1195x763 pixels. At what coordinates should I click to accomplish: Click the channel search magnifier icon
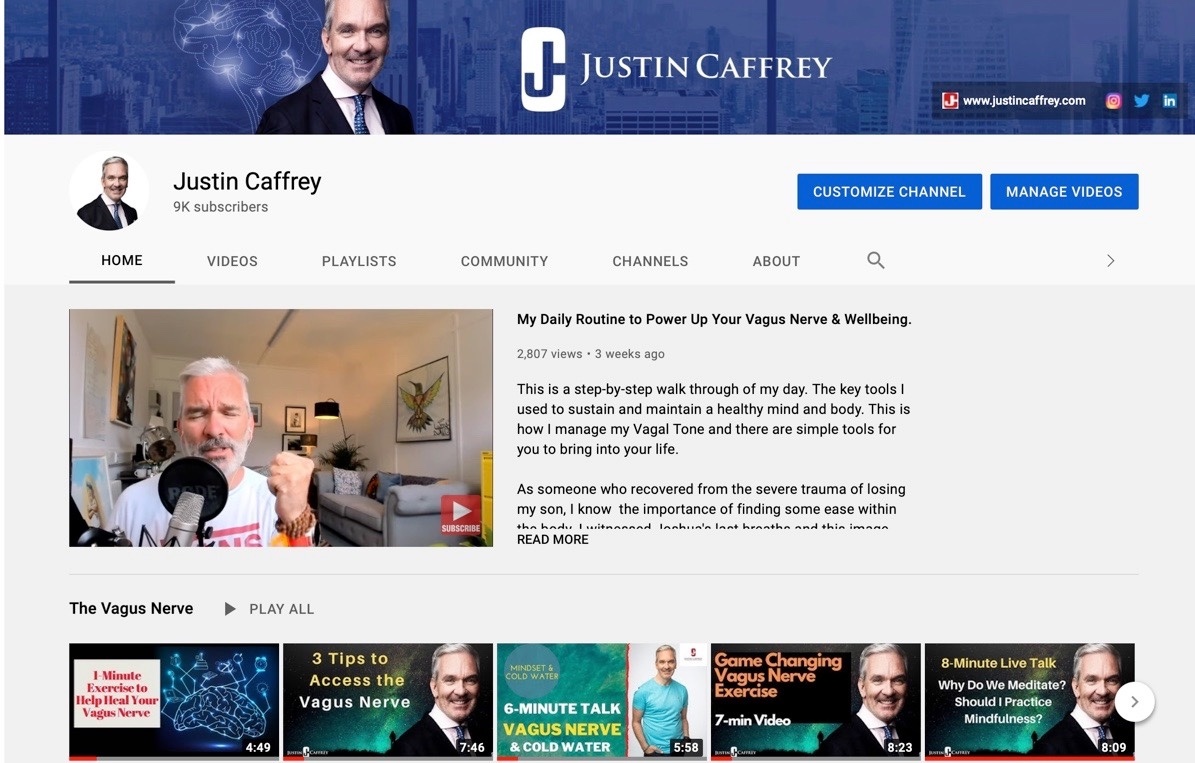coord(876,261)
